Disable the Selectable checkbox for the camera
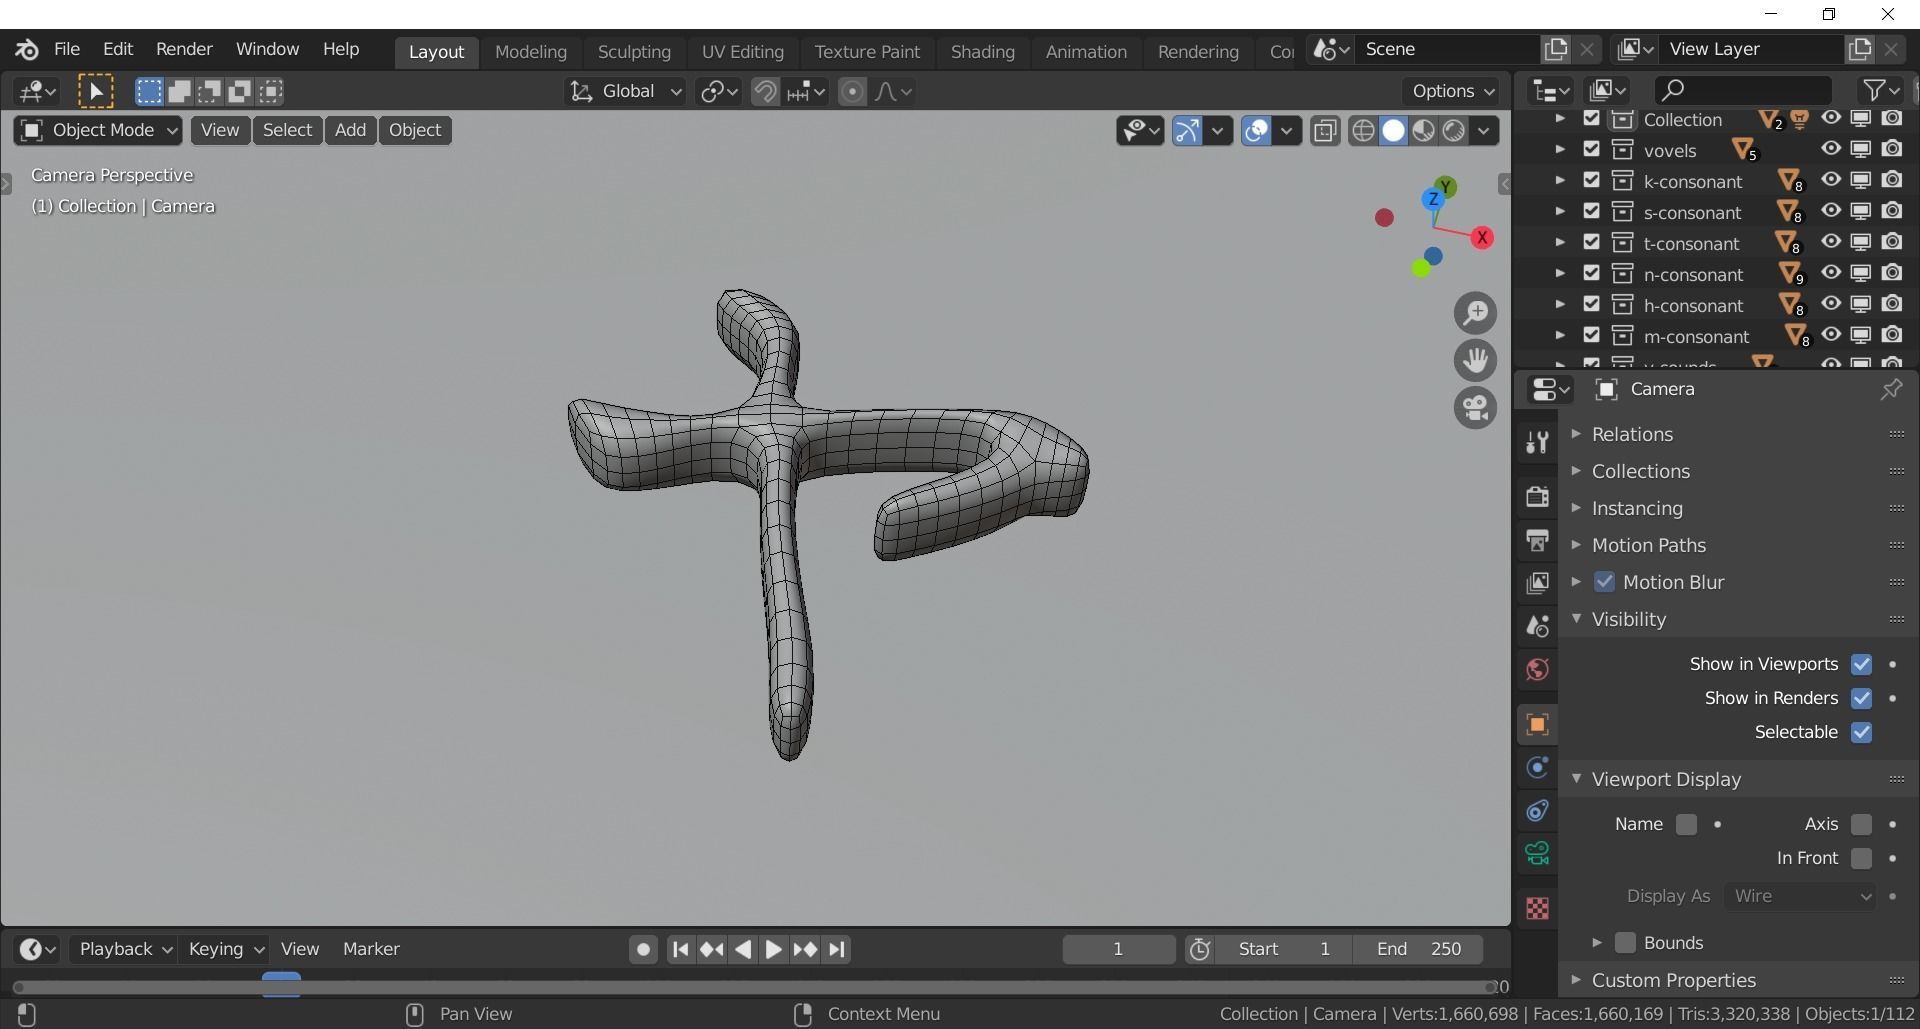Screen dimensions: 1920x1029 pyautogui.click(x=1862, y=732)
